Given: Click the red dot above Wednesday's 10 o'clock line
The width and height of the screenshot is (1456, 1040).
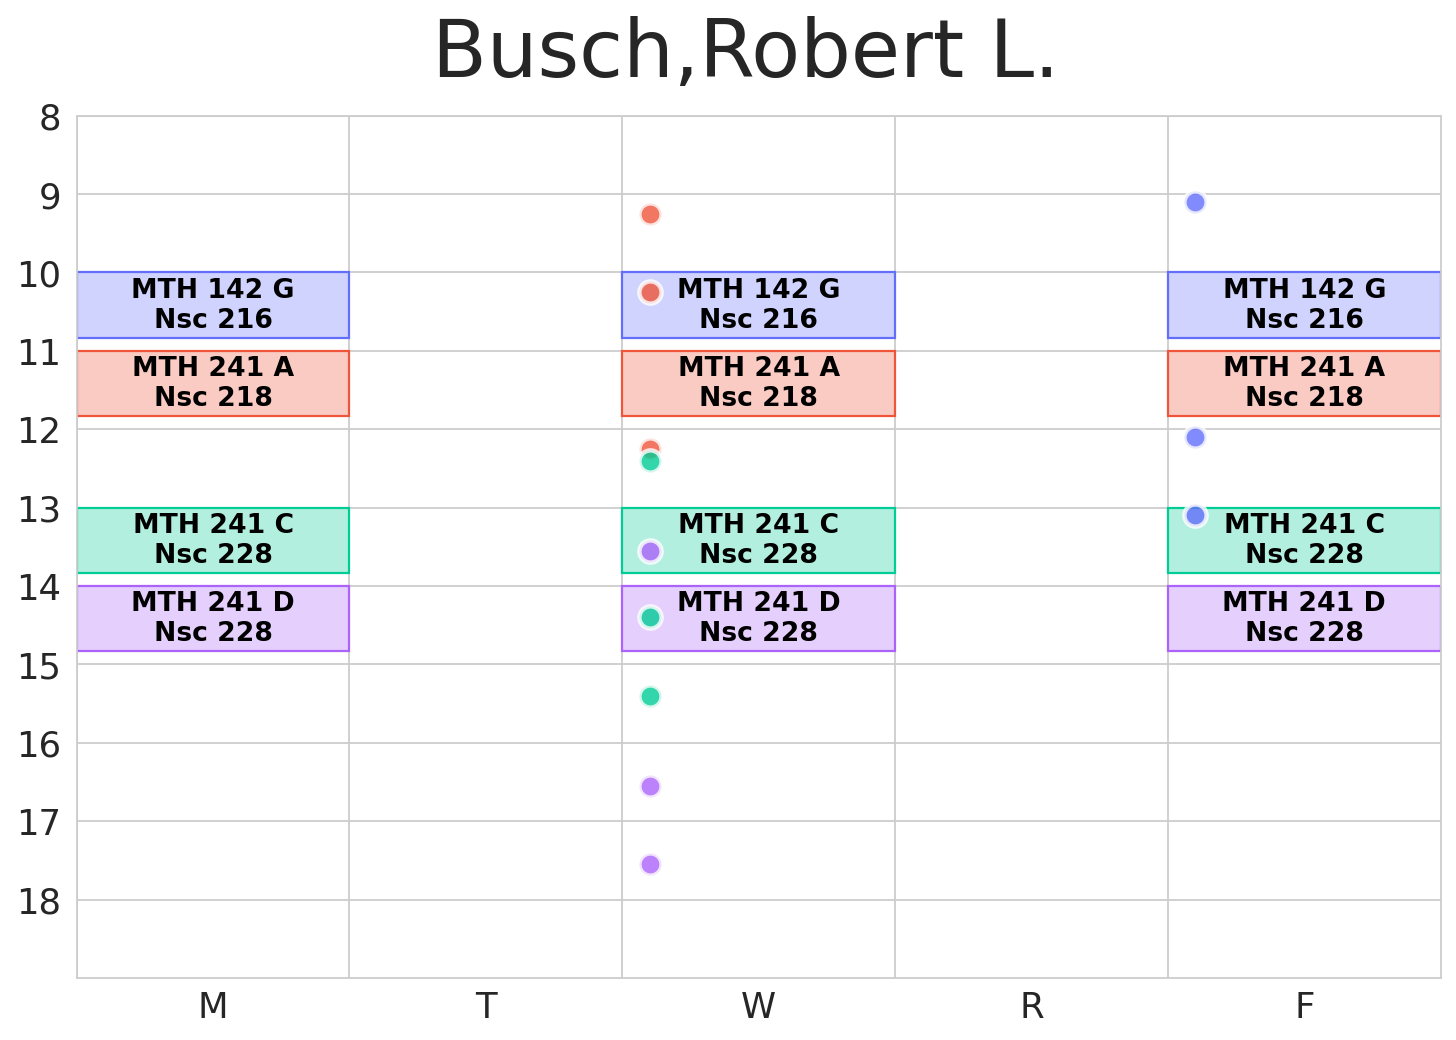Looking at the screenshot, I should point(650,214).
